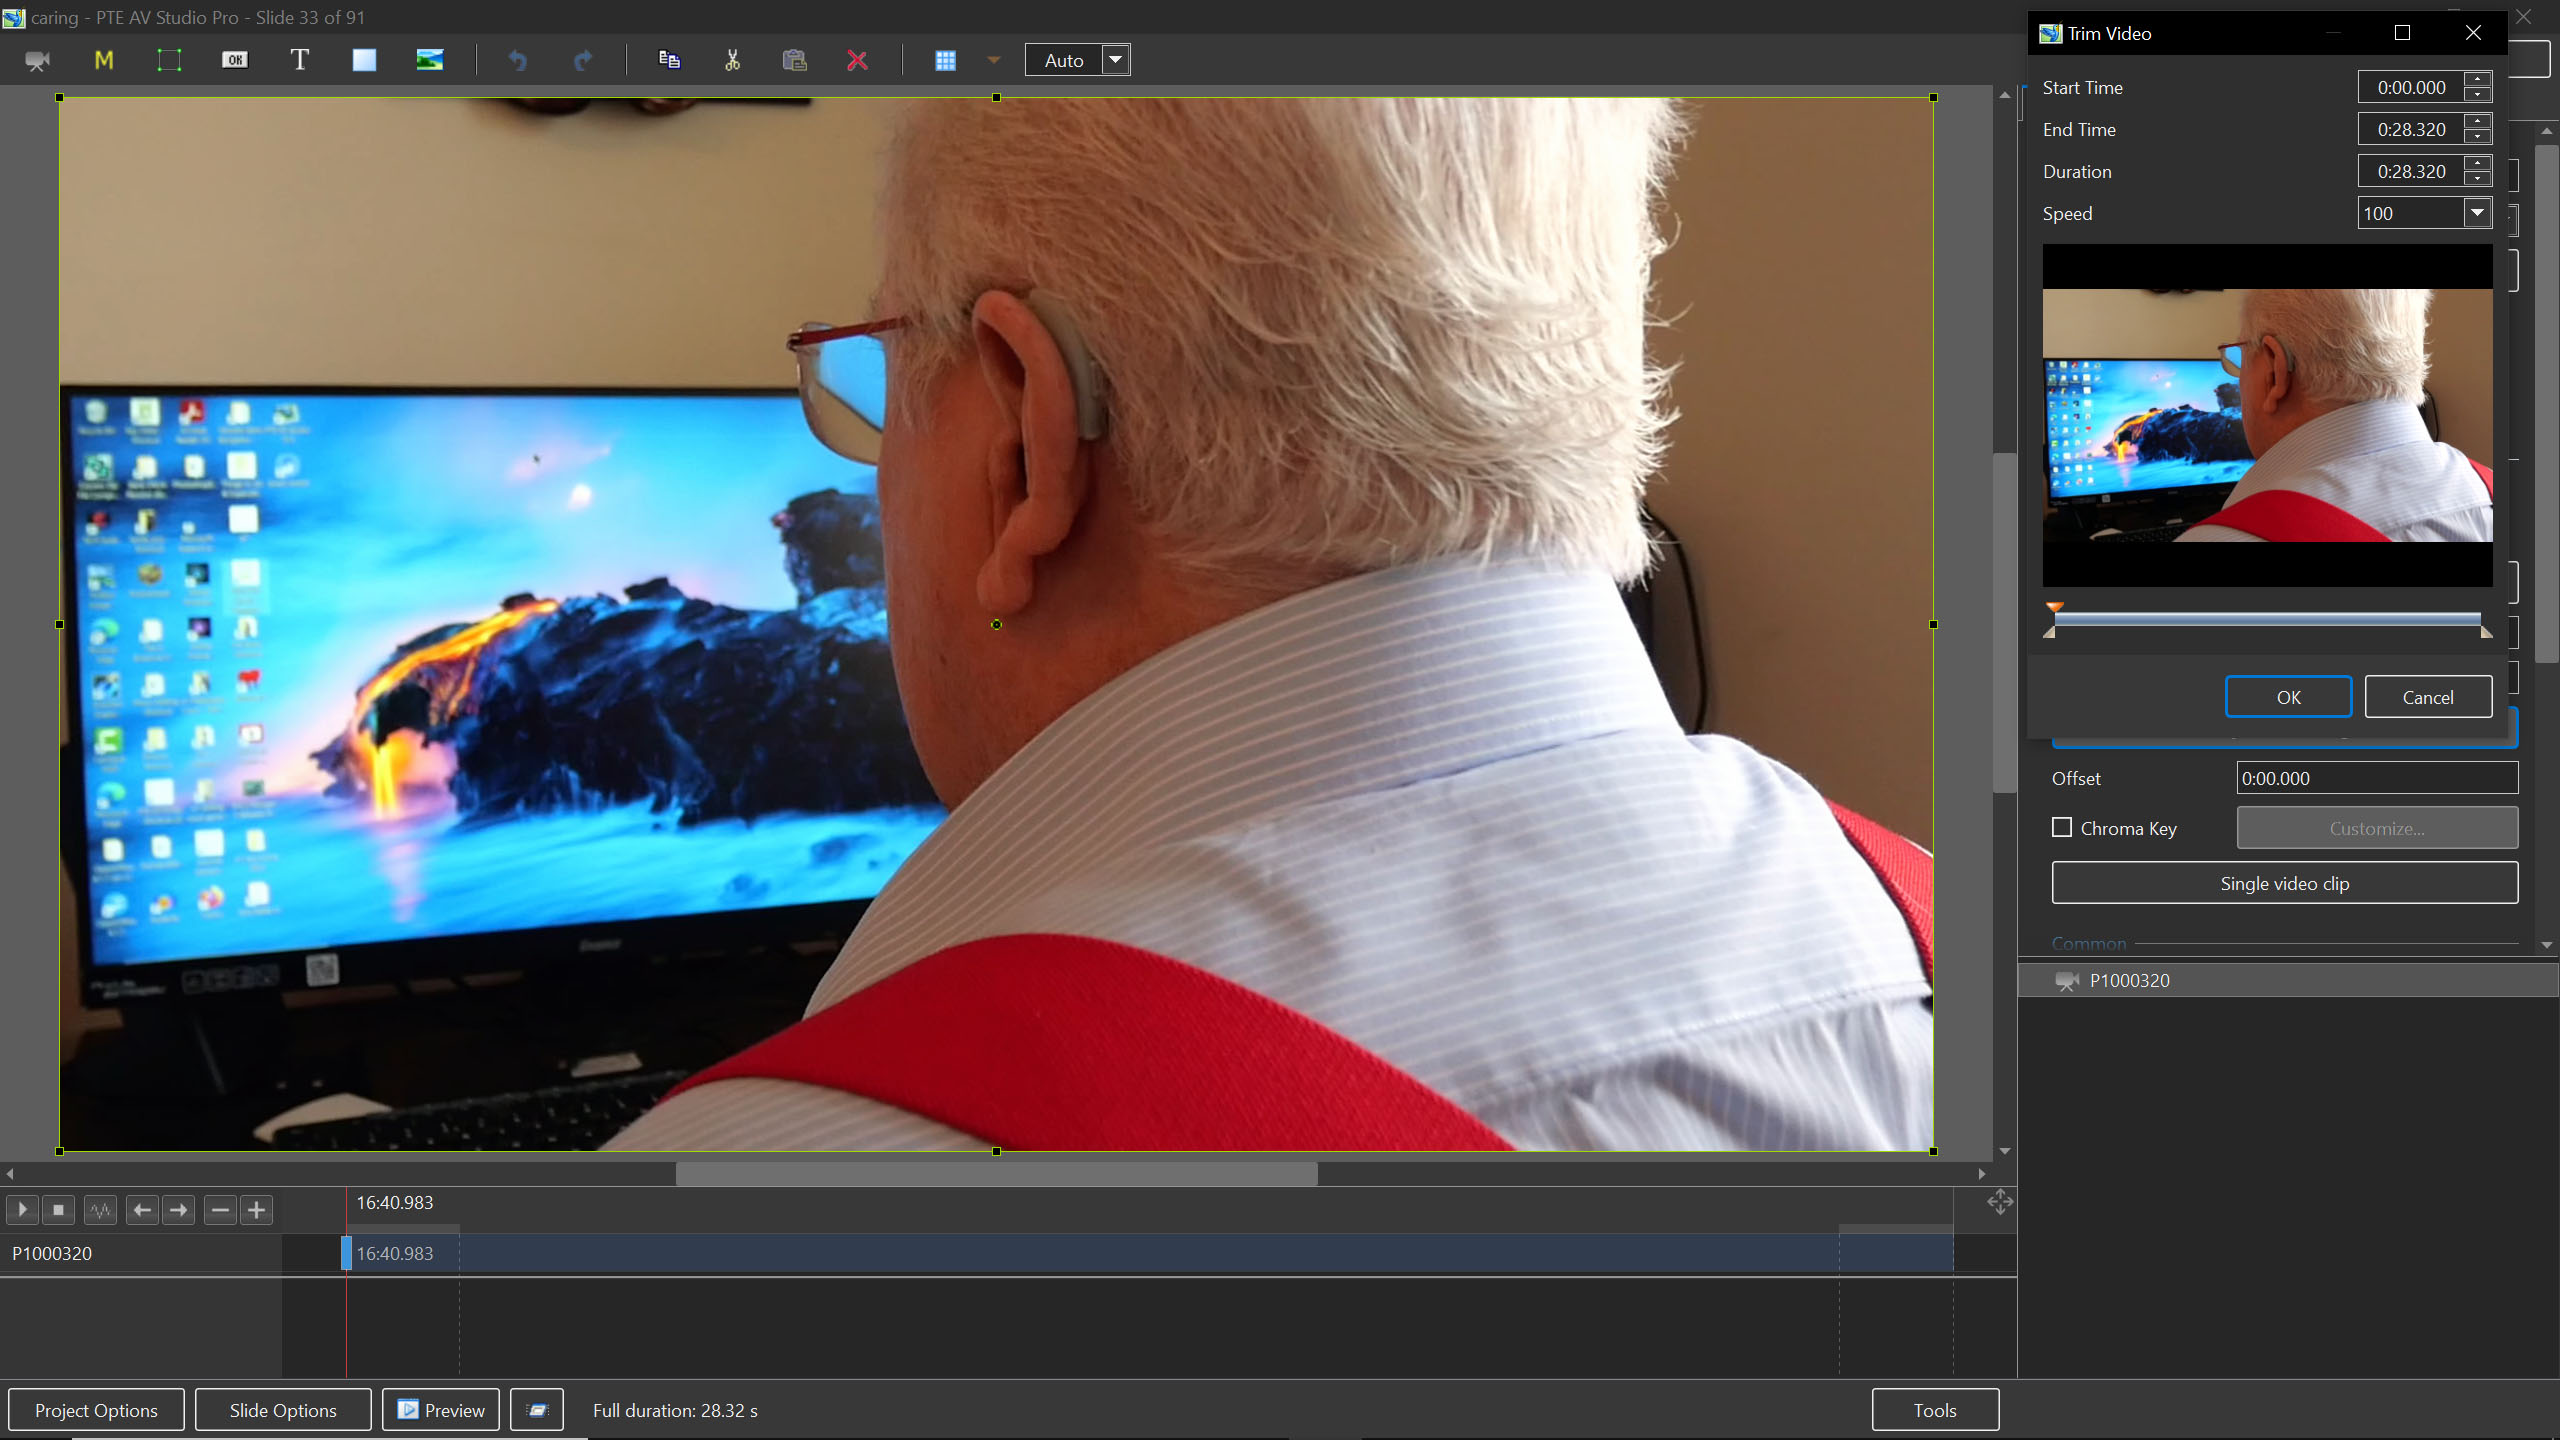This screenshot has width=2560, height=1440.
Task: Enable the Chroma Key checkbox
Action: (x=2062, y=828)
